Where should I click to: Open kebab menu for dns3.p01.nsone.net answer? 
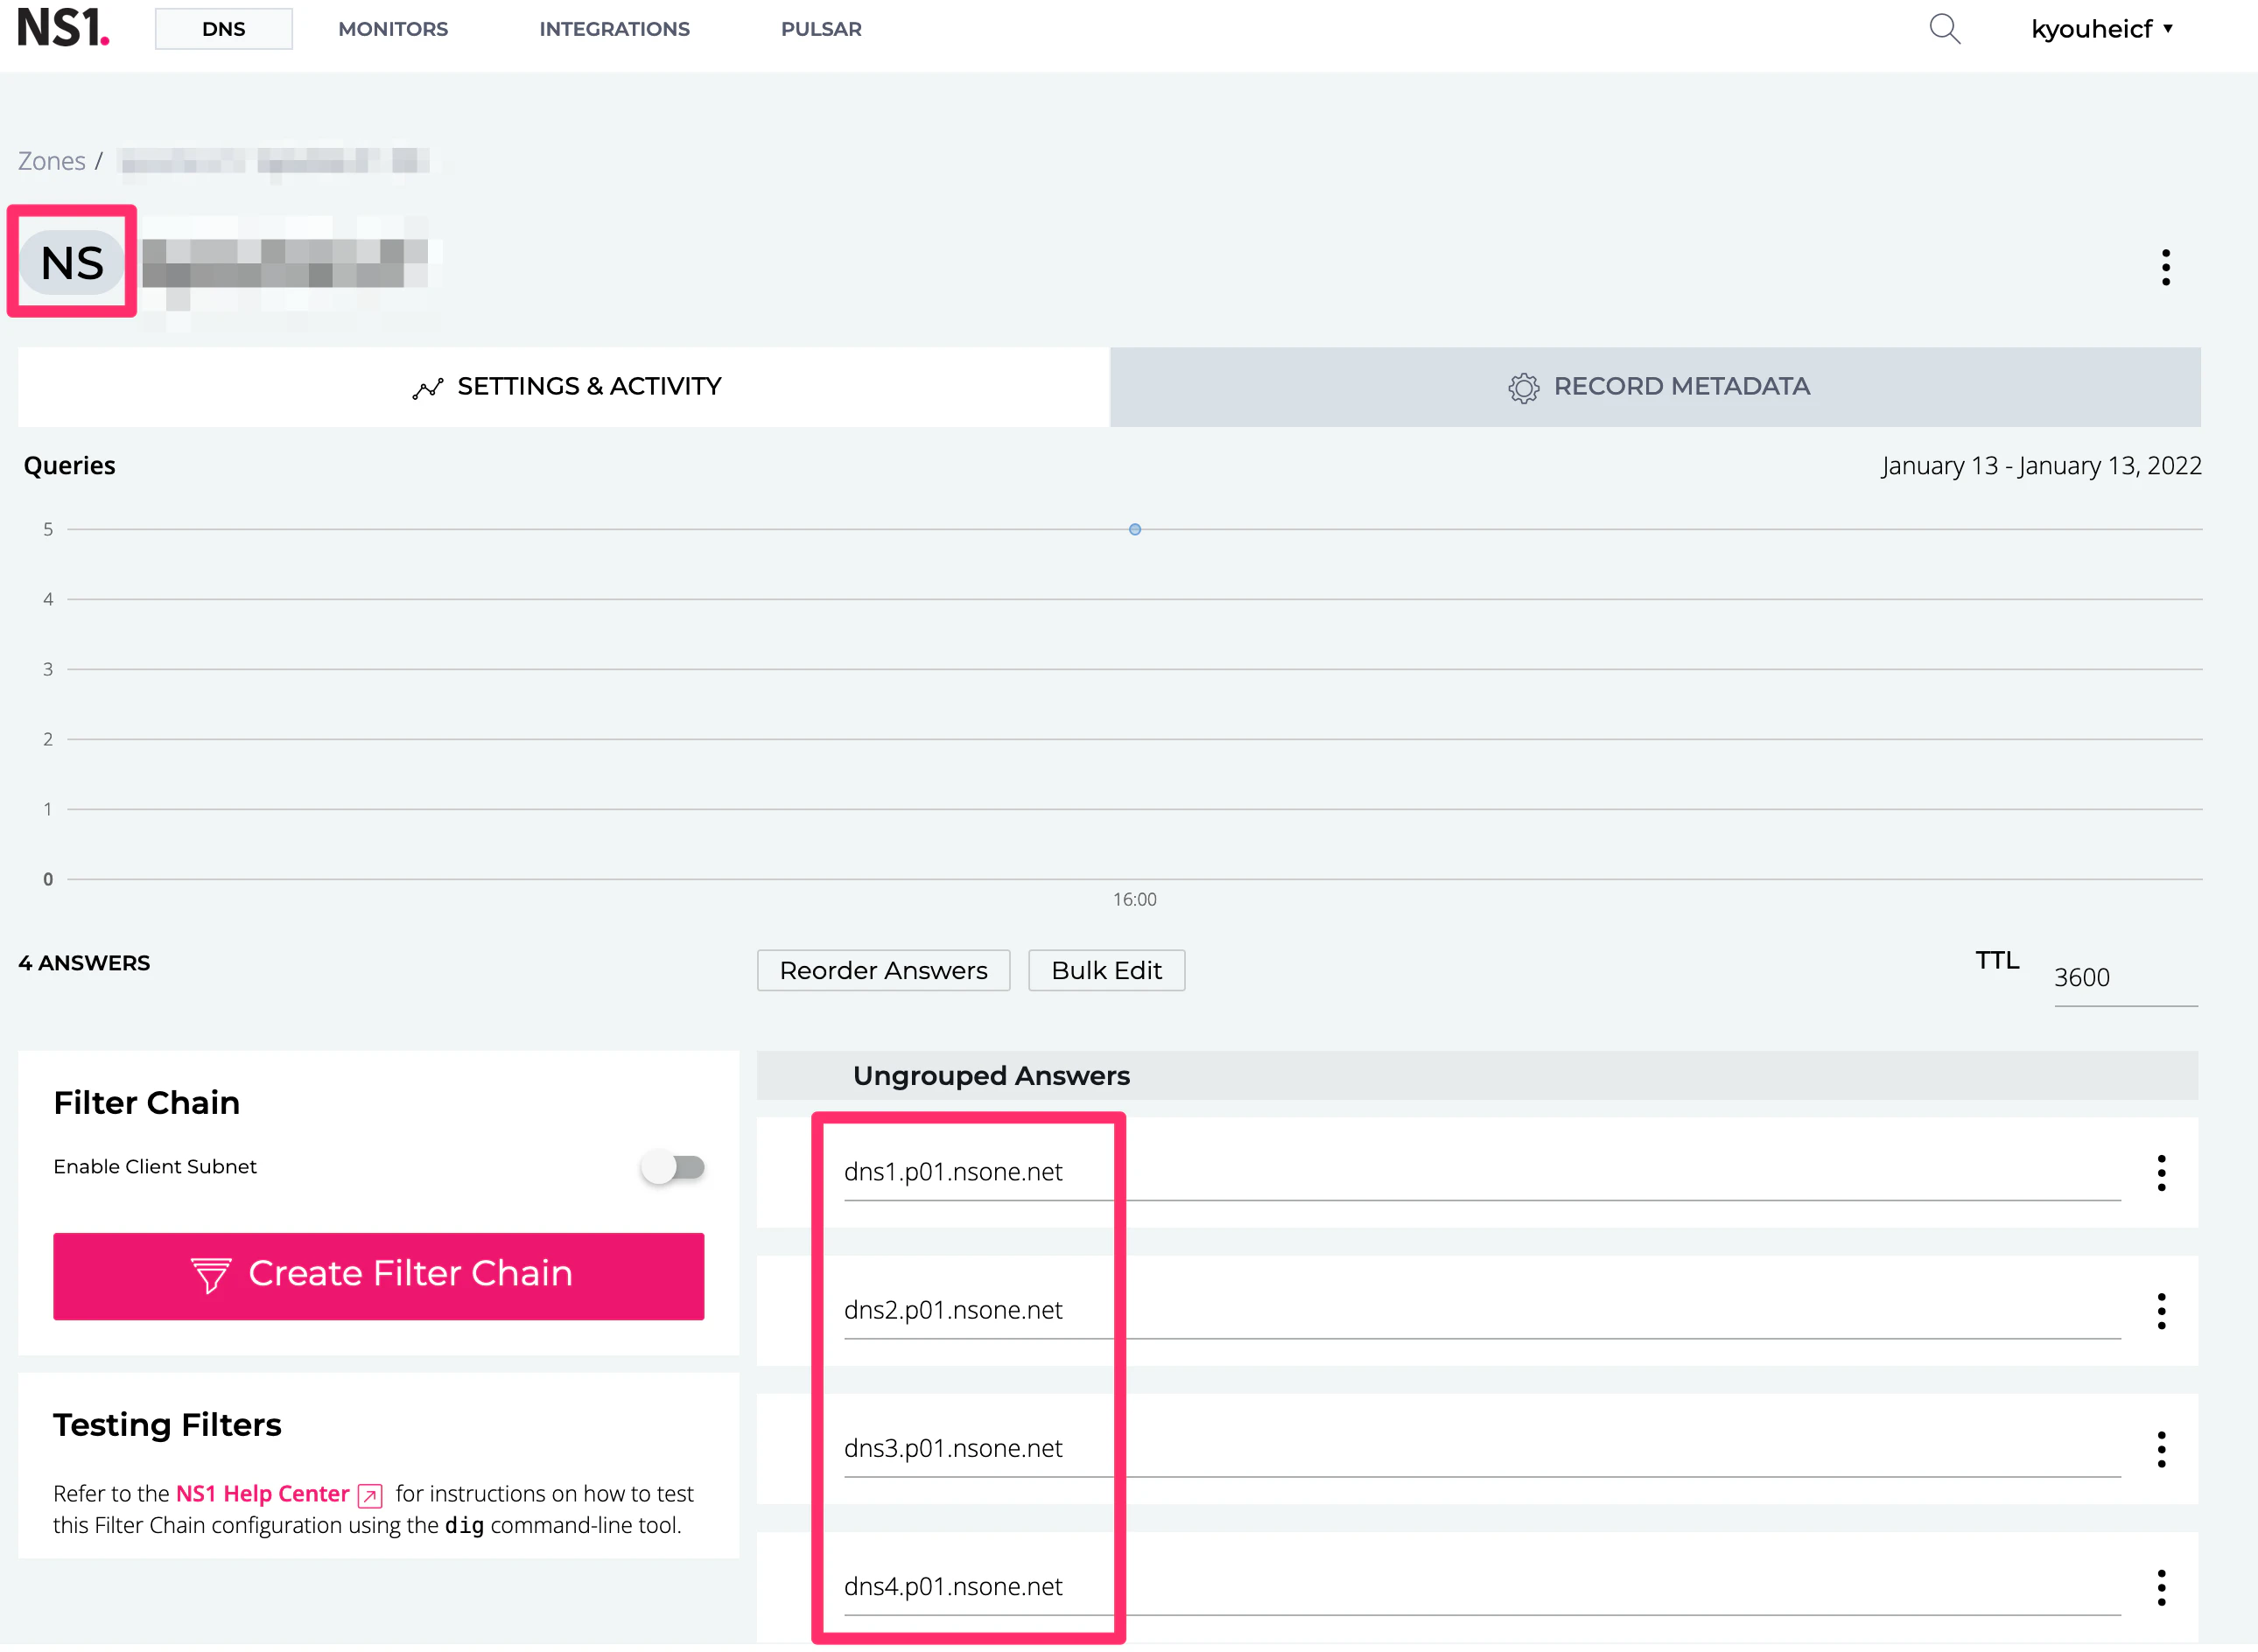click(x=2161, y=1449)
